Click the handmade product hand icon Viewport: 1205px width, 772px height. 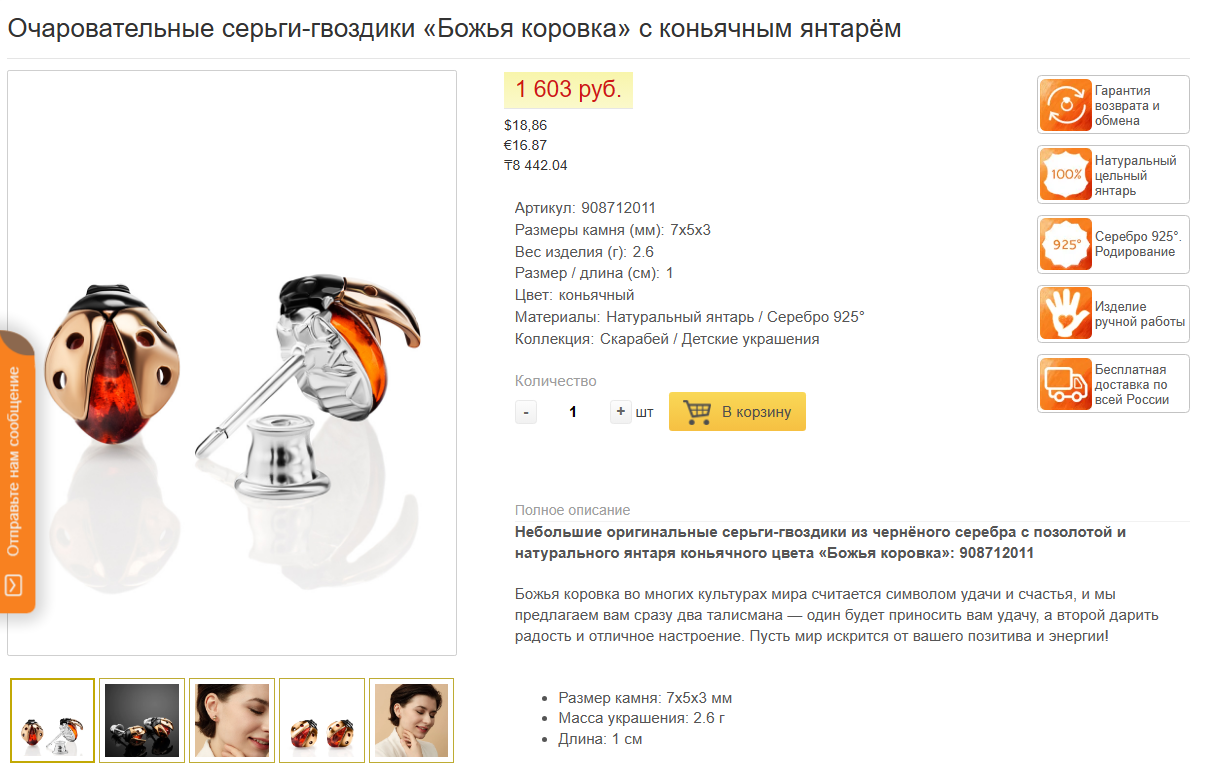[x=1065, y=314]
